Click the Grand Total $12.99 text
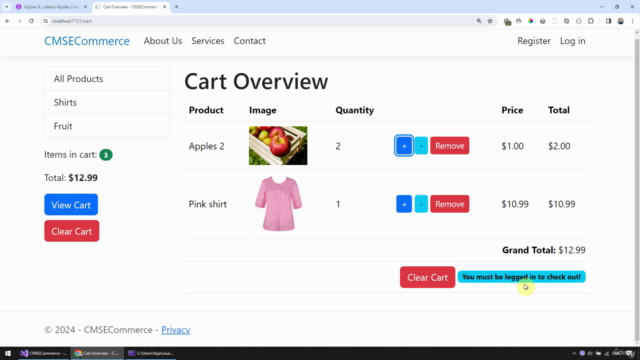 [x=544, y=250]
